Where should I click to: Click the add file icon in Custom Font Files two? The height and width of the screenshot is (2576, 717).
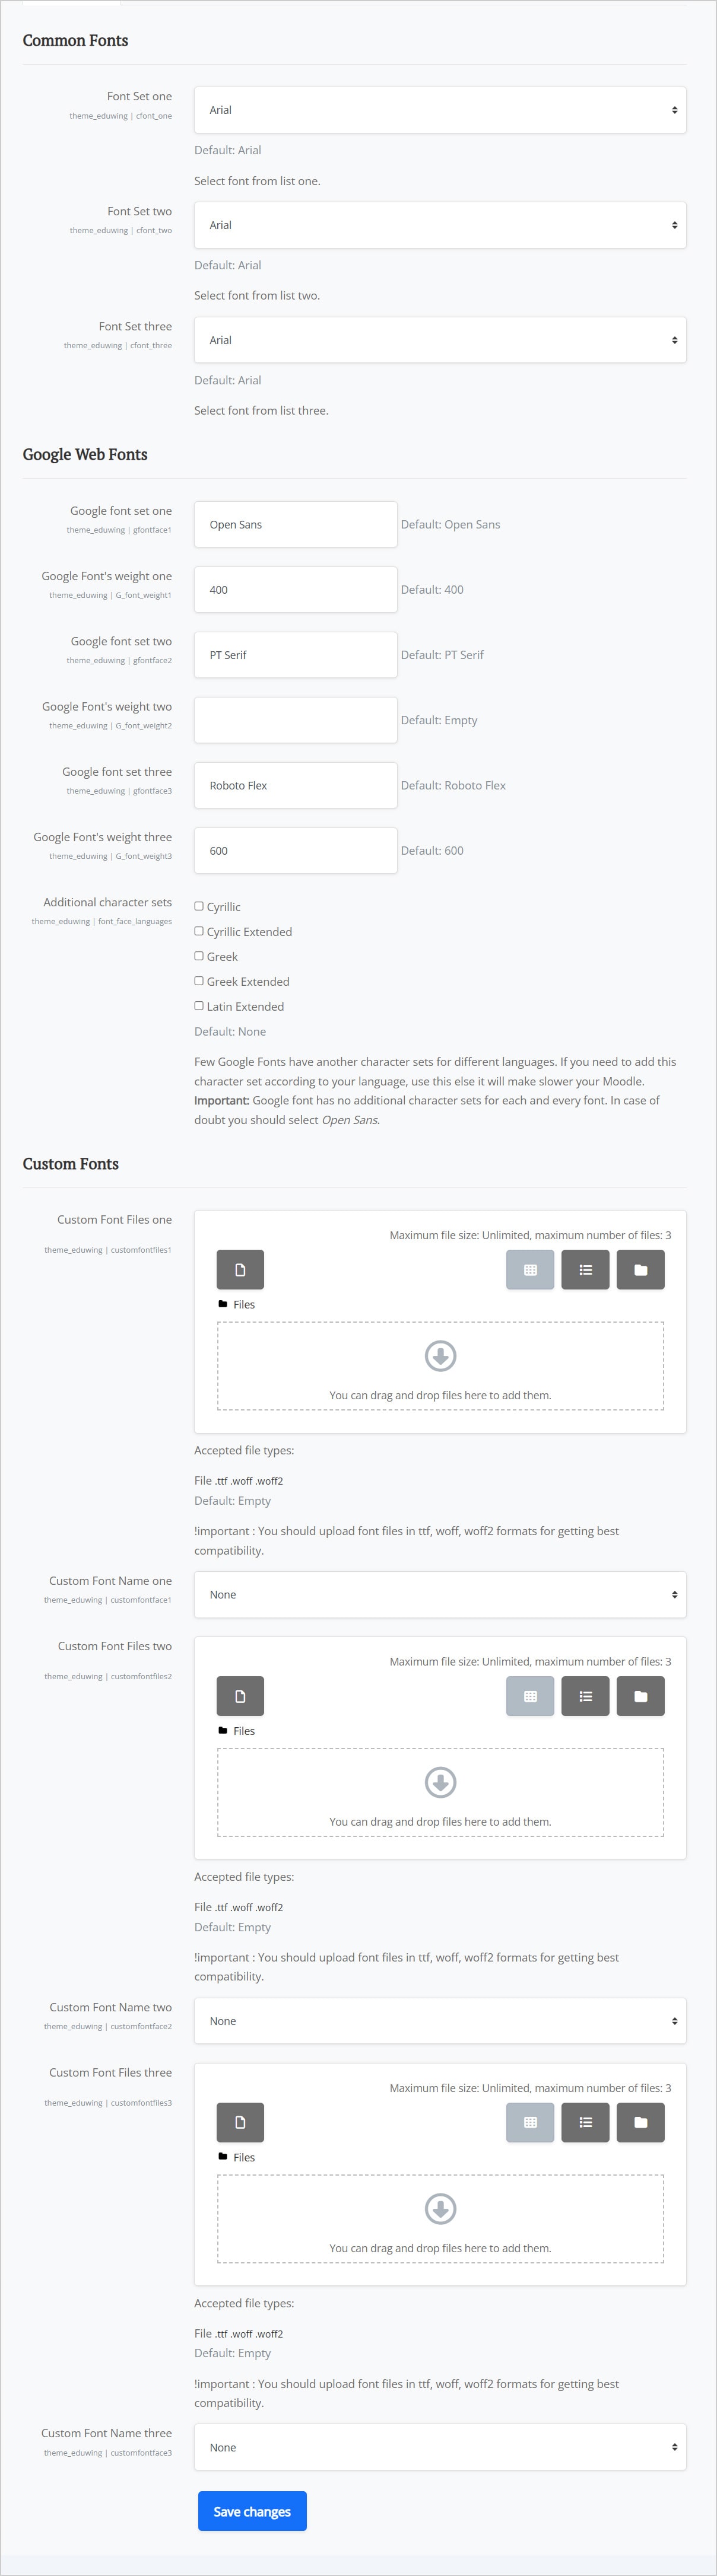pos(240,1695)
